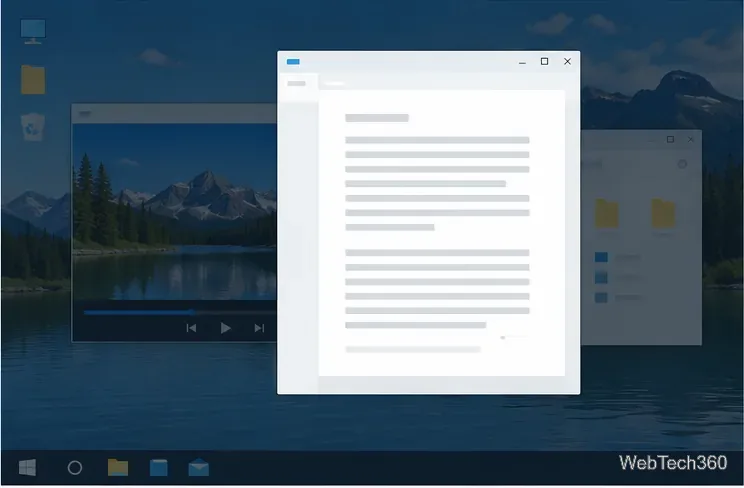The image size is (744, 488).
Task: Click the mountain lake video frame in media player
Action: coord(175,212)
